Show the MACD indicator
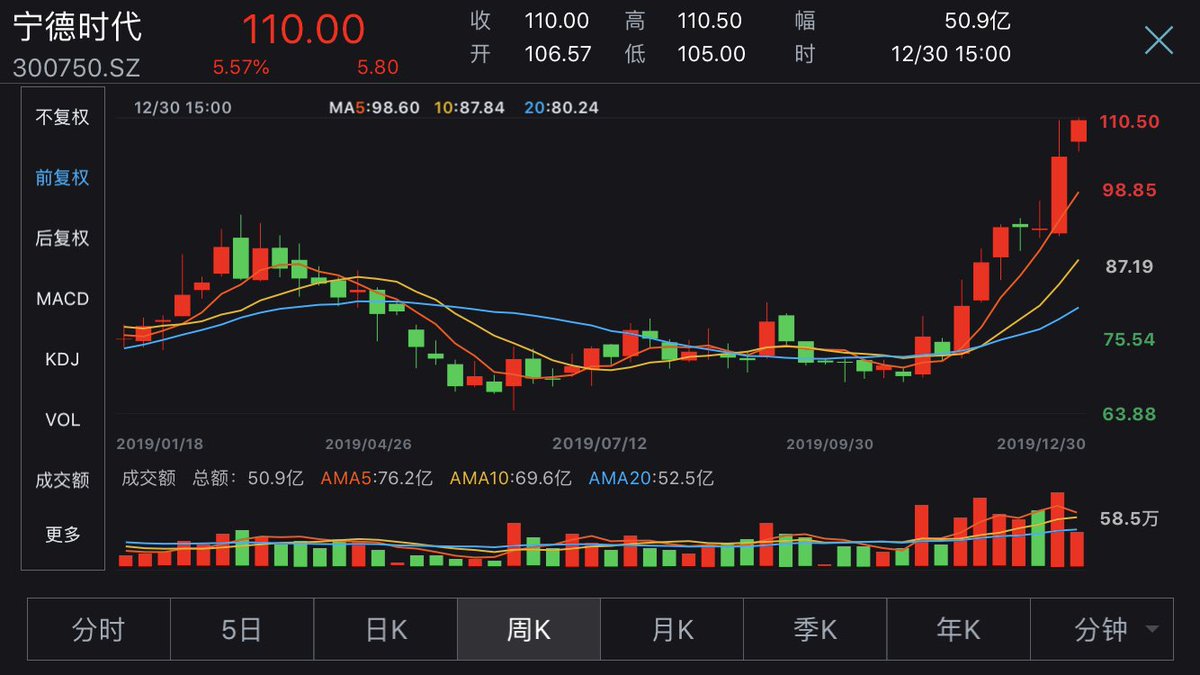Viewport: 1200px width, 675px height. point(62,298)
